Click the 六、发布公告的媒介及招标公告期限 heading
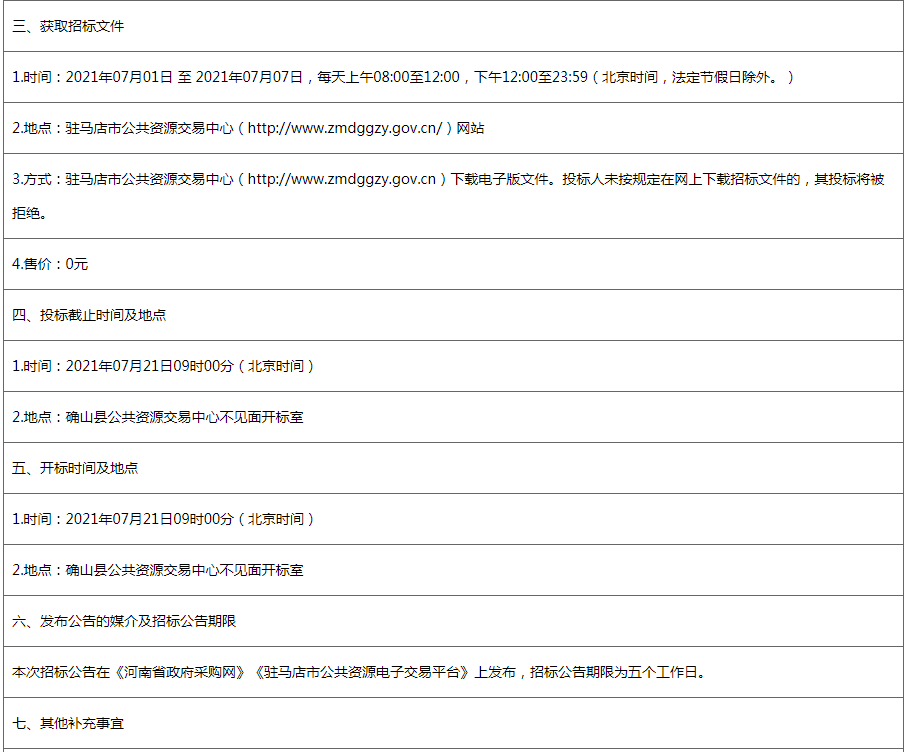 coord(124,621)
